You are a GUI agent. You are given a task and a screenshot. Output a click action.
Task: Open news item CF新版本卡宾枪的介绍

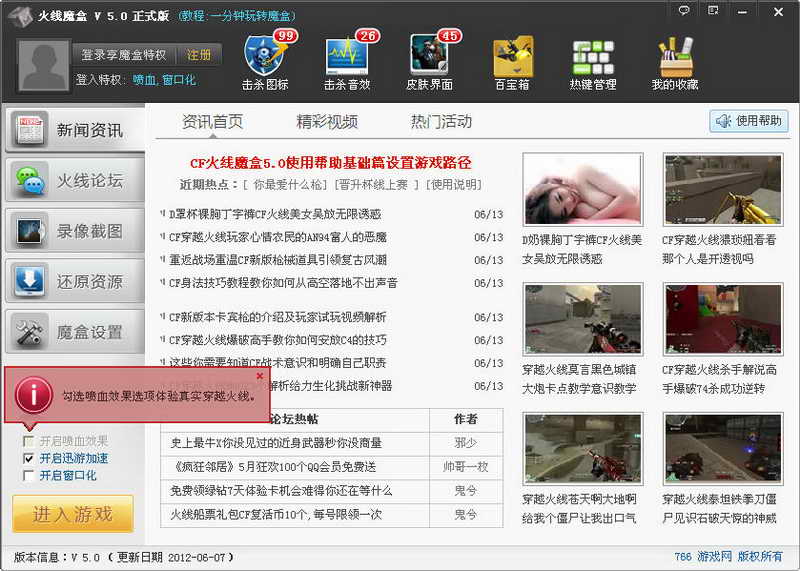278,317
